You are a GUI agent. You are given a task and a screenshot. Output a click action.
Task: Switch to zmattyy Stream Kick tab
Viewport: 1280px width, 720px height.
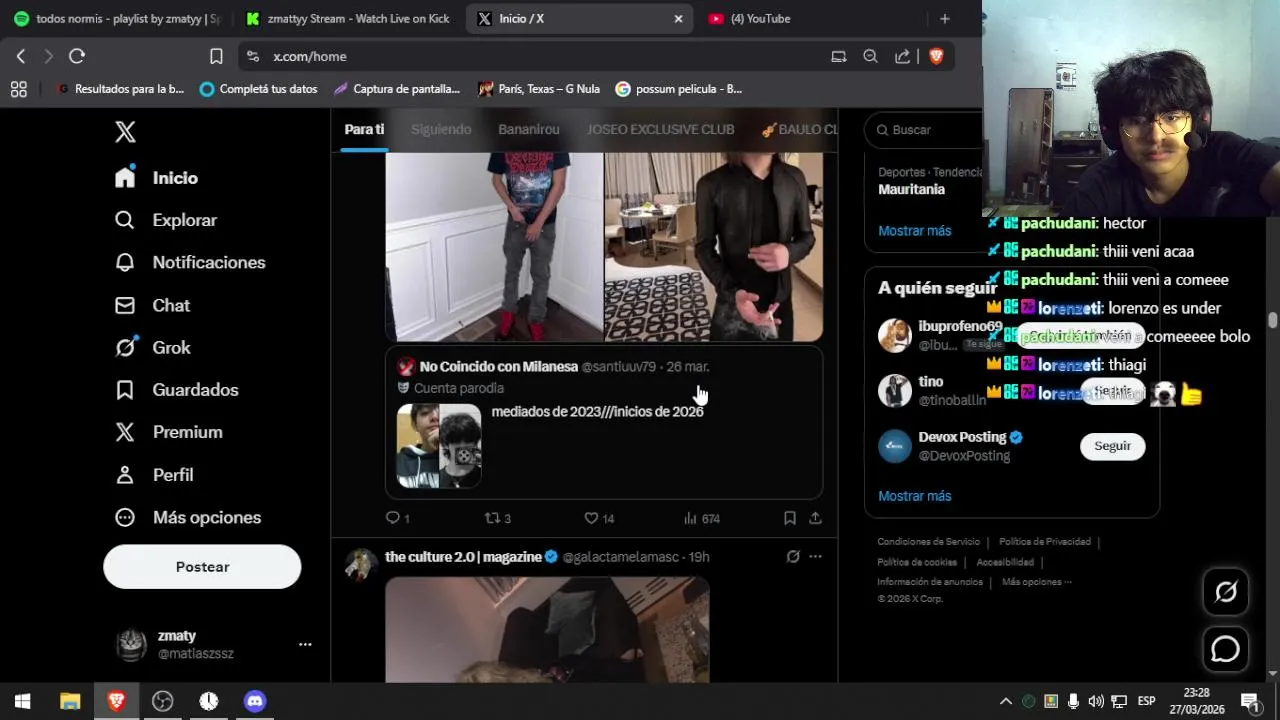pyautogui.click(x=349, y=18)
